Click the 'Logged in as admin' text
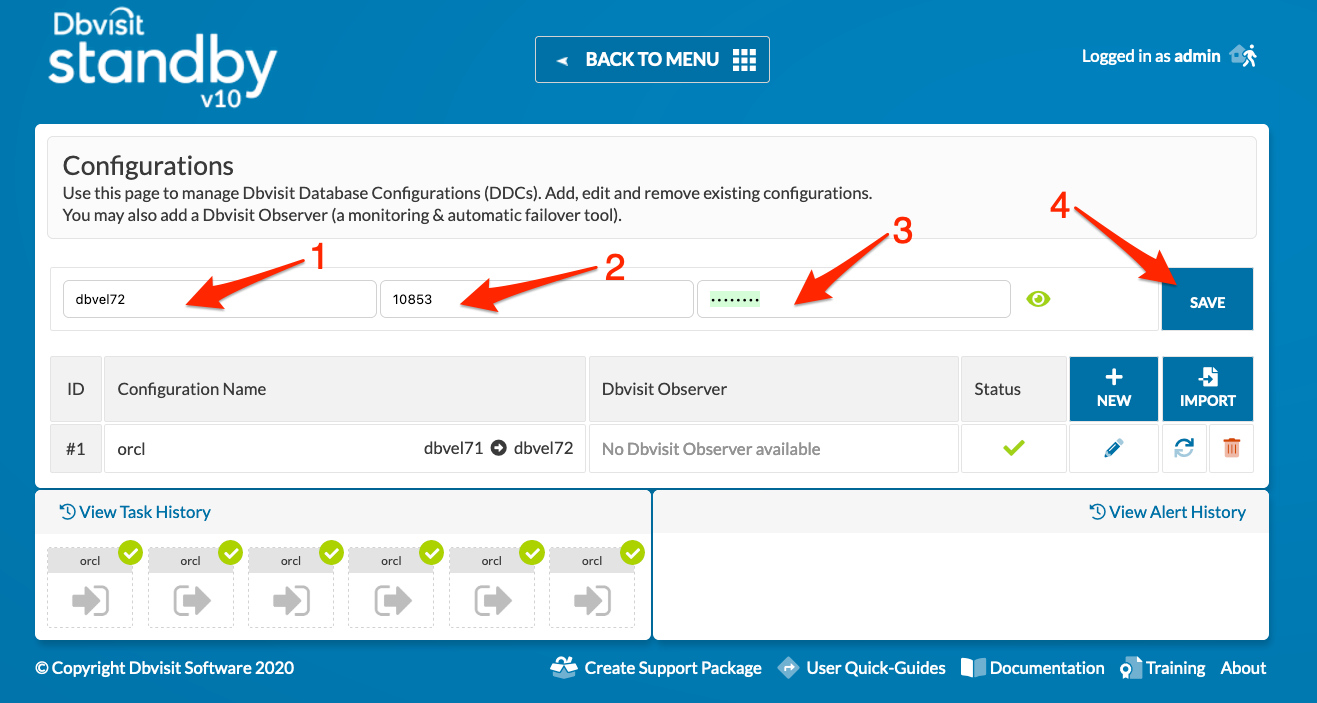The image size is (1317, 703). tap(1151, 56)
